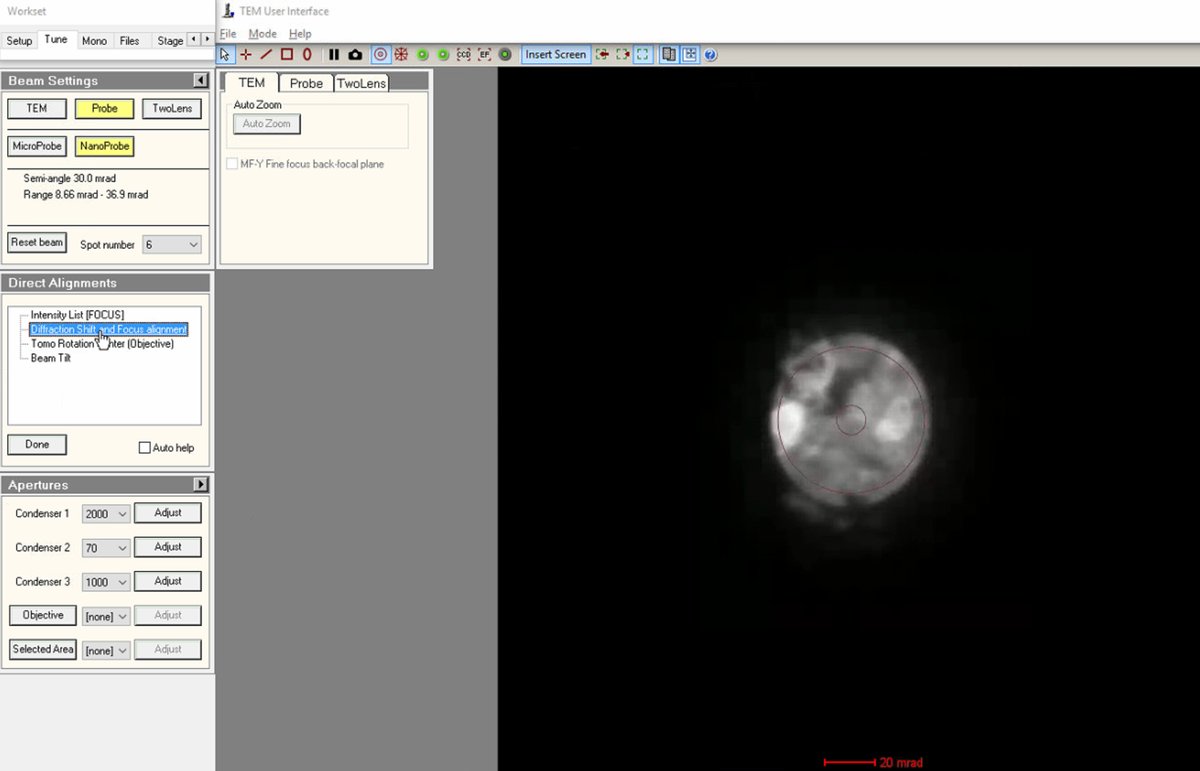Viewport: 1200px width, 771px height.
Task: Click the beam marker target icon
Action: pos(380,54)
